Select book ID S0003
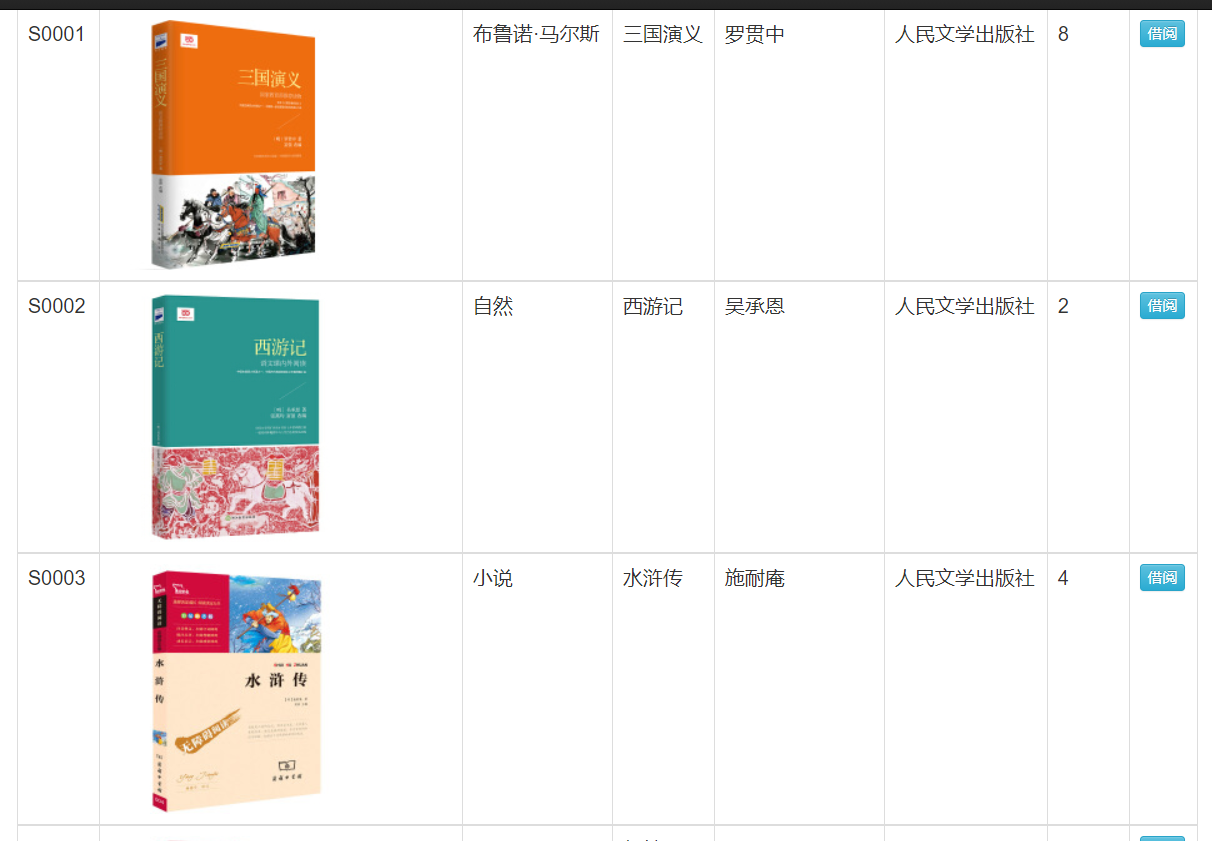Screen dimensions: 1212x841 pos(57,579)
